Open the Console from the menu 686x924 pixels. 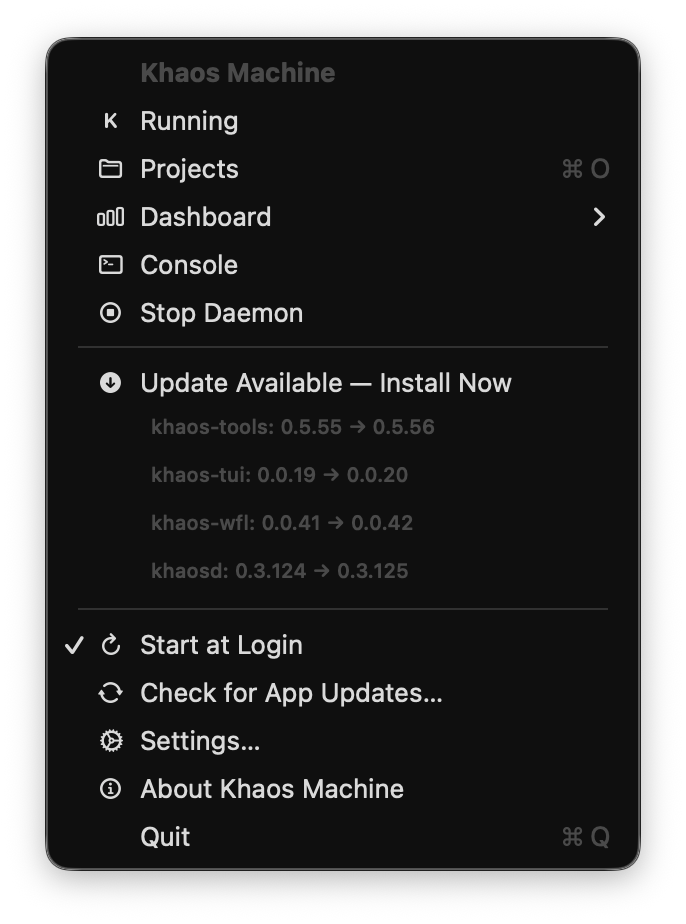188,264
